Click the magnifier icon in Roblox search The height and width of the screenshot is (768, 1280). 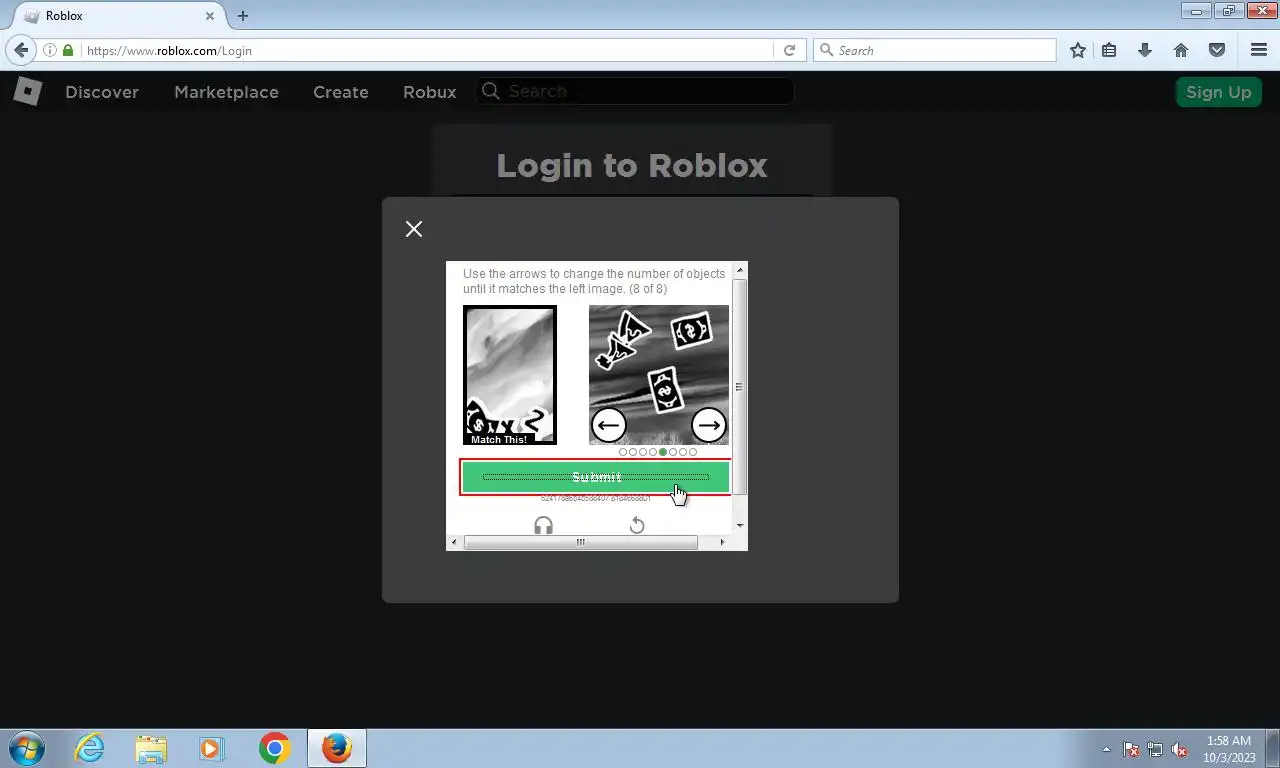point(491,91)
